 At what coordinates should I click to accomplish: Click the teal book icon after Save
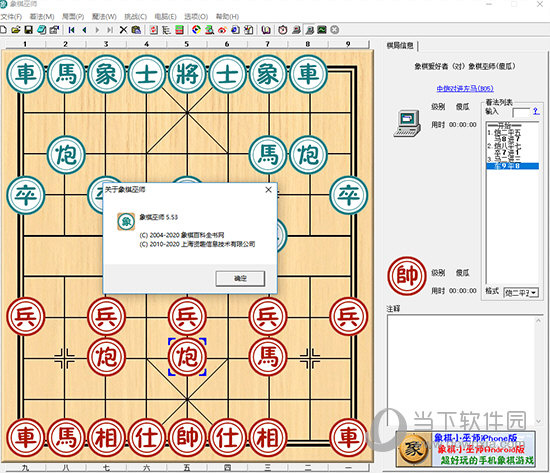click(x=41, y=30)
